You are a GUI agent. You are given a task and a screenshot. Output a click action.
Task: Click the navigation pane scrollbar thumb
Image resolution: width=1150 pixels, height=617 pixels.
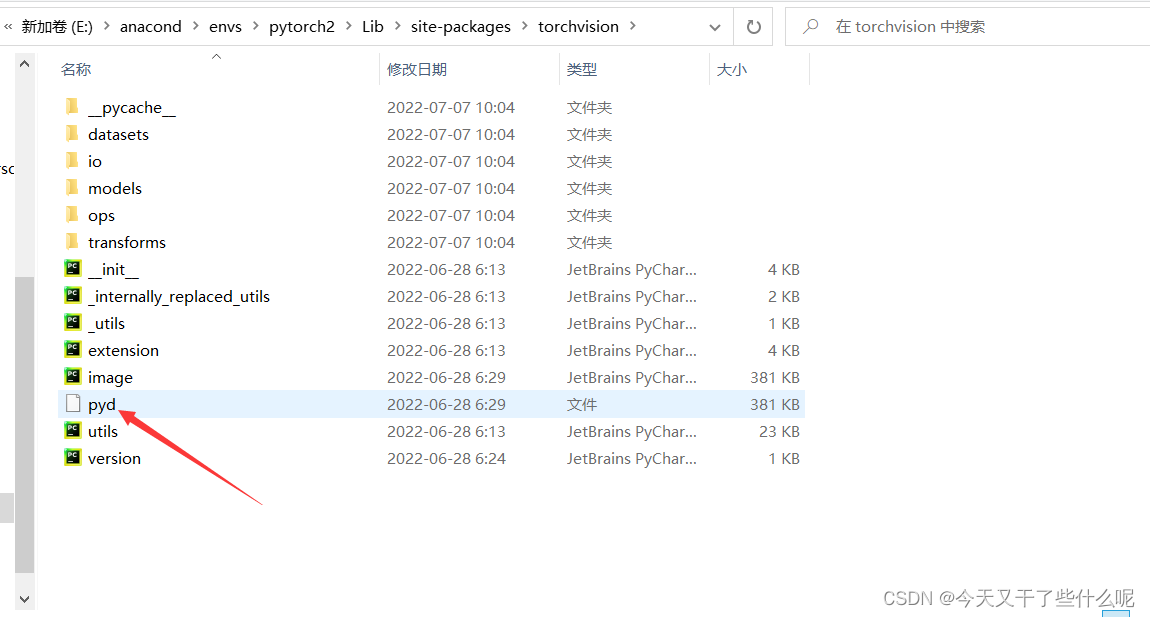point(24,424)
